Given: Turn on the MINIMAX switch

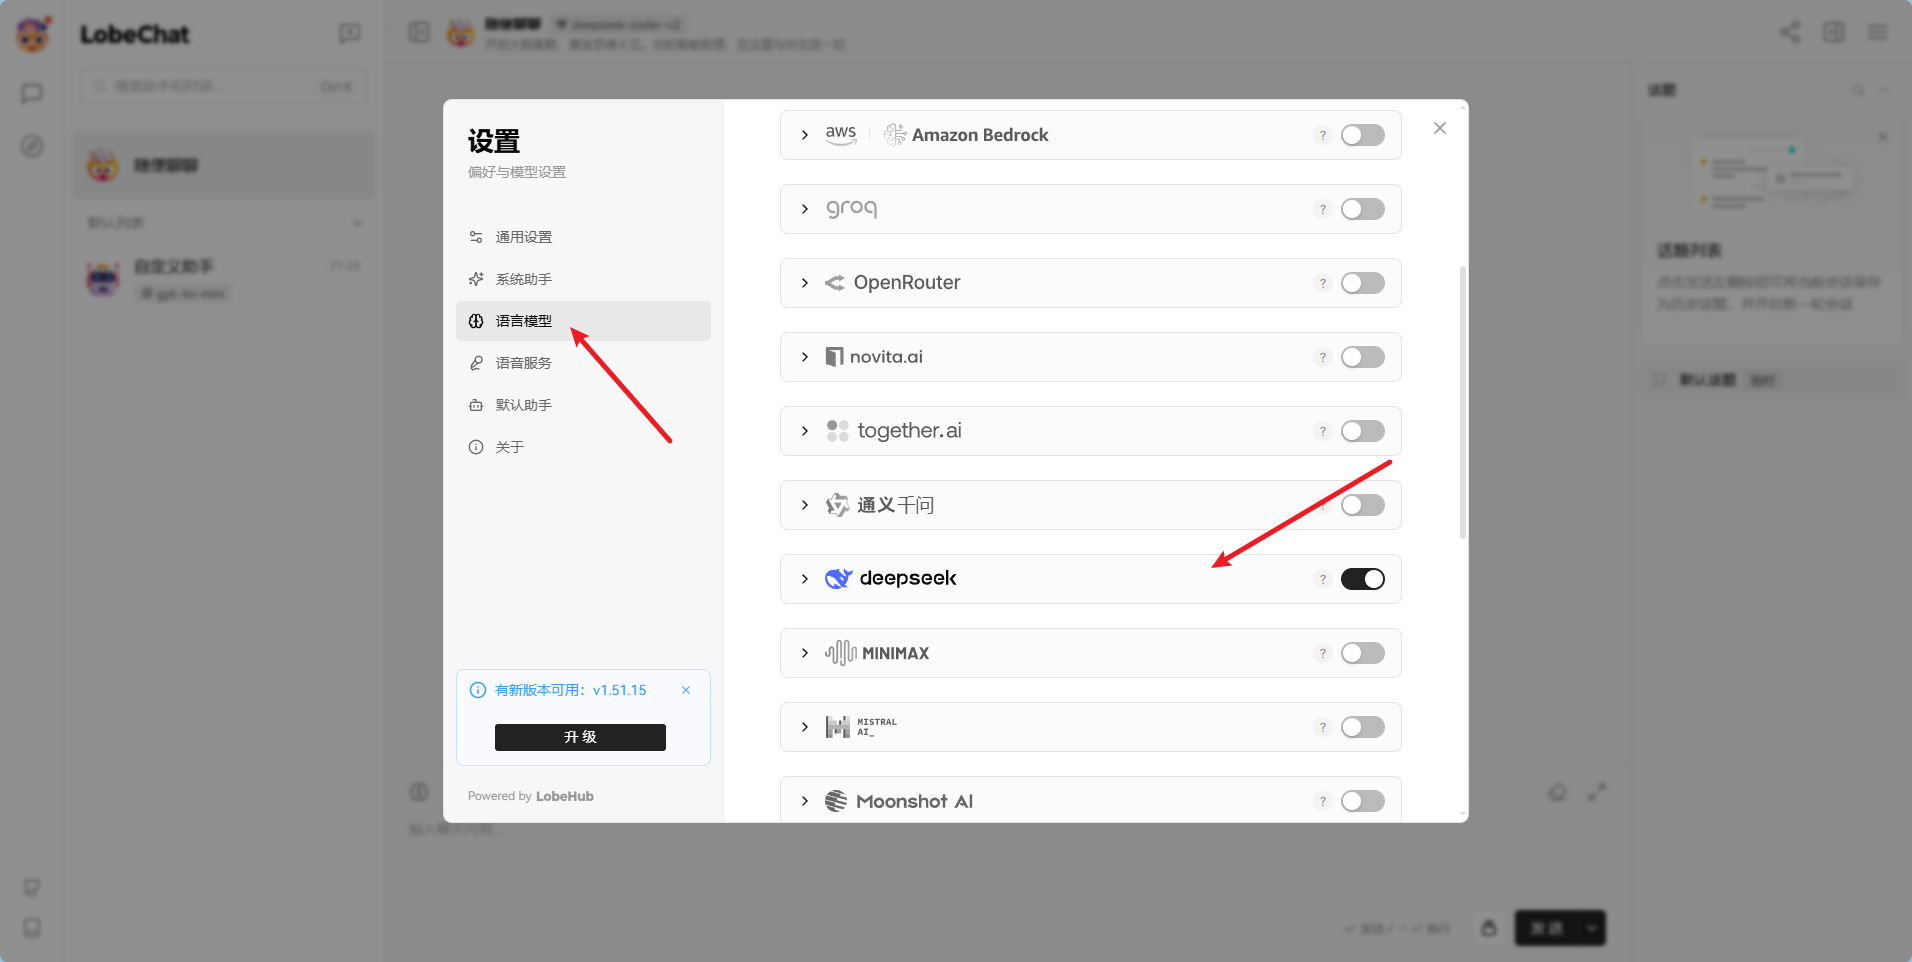Looking at the screenshot, I should pos(1362,653).
